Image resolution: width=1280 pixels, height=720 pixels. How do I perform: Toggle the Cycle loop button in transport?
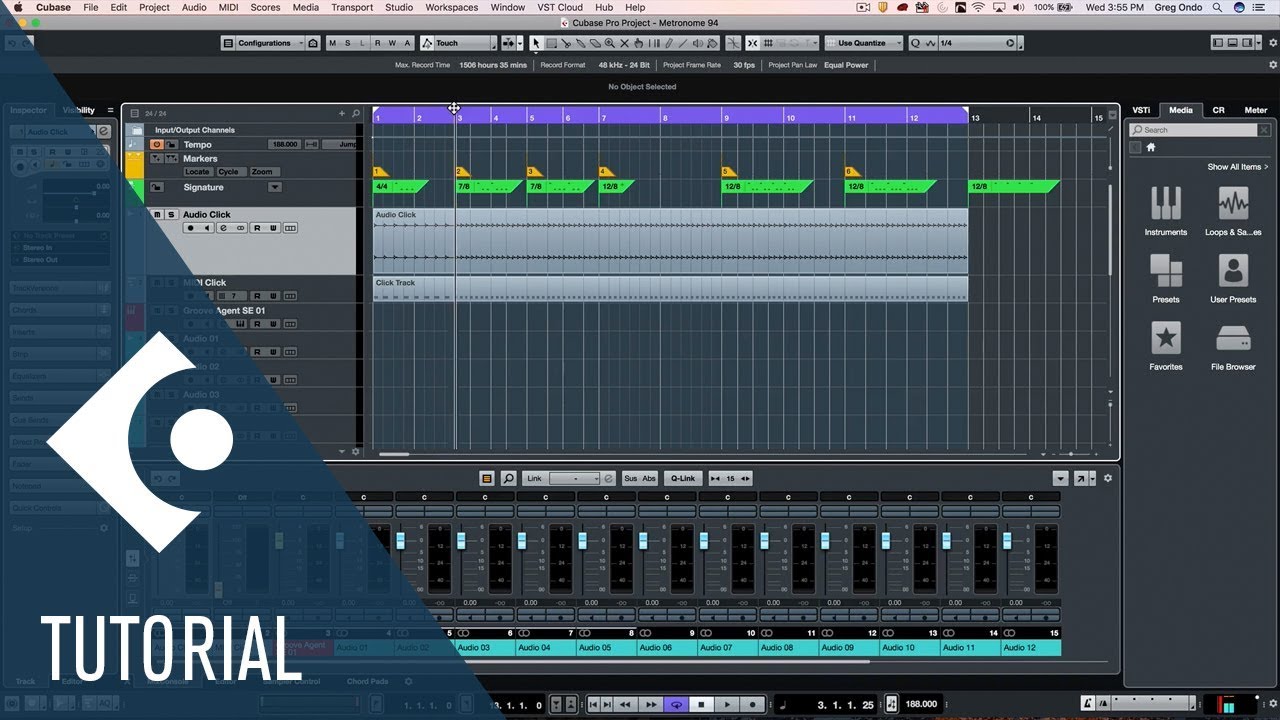[x=677, y=704]
